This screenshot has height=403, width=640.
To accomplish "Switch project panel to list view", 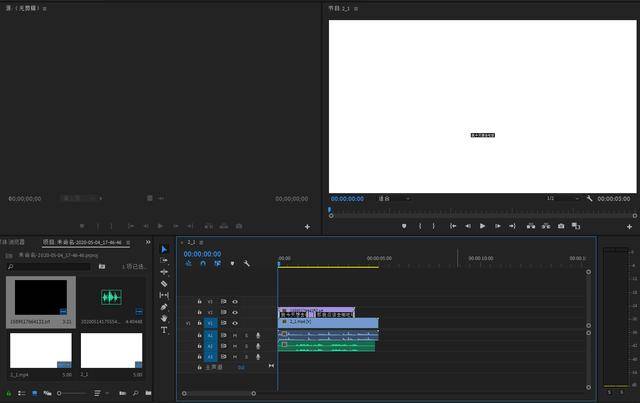I will (x=22, y=393).
